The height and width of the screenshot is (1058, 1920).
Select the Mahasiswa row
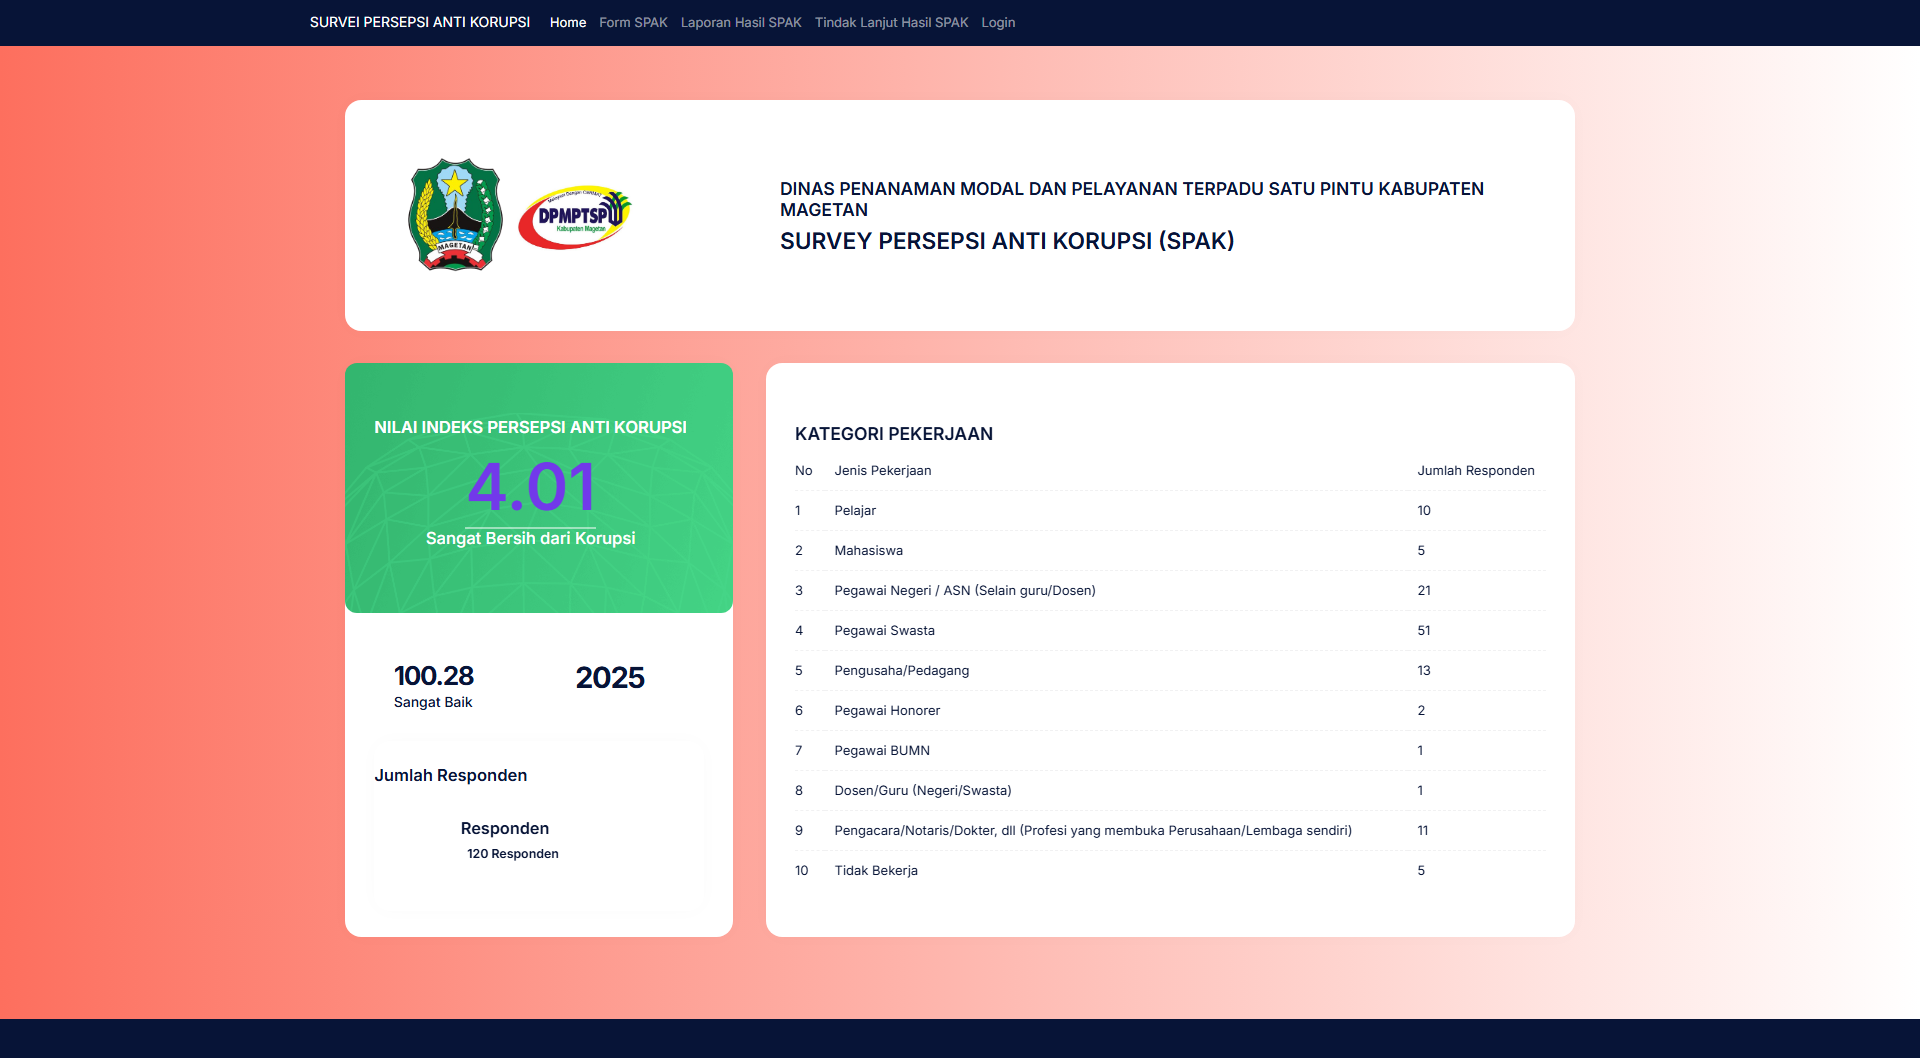(x=868, y=551)
